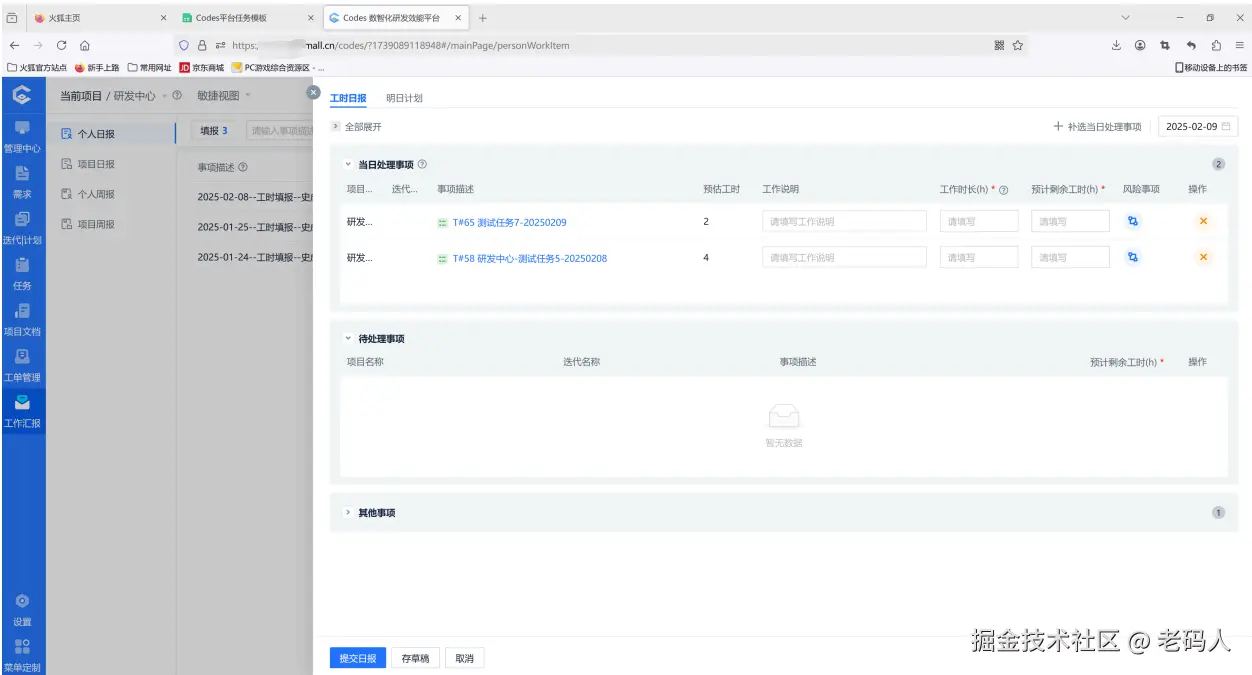
Task: Click help icon next to 工作时长(h)
Action: coord(1003,190)
